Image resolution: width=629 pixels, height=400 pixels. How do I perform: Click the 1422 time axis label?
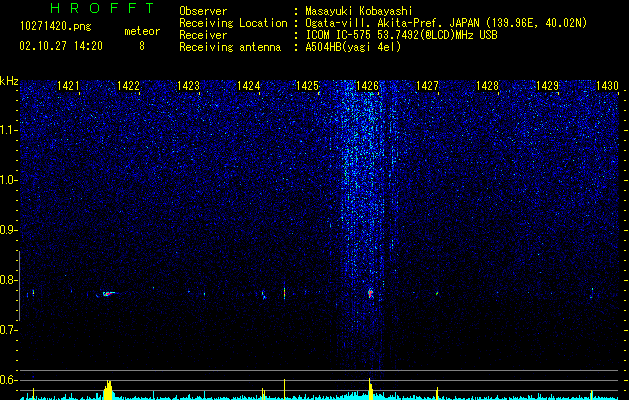pos(128,86)
